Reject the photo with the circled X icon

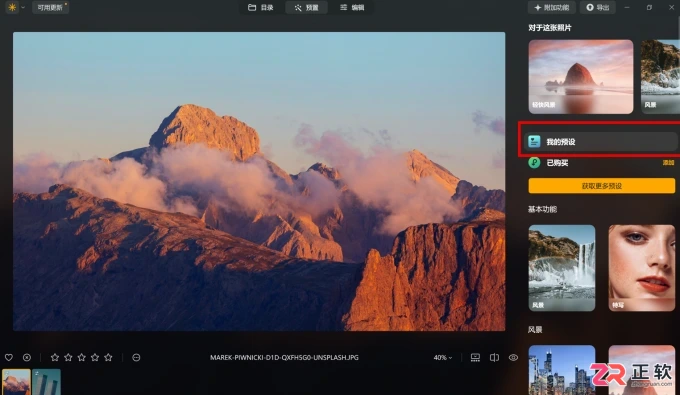27,357
